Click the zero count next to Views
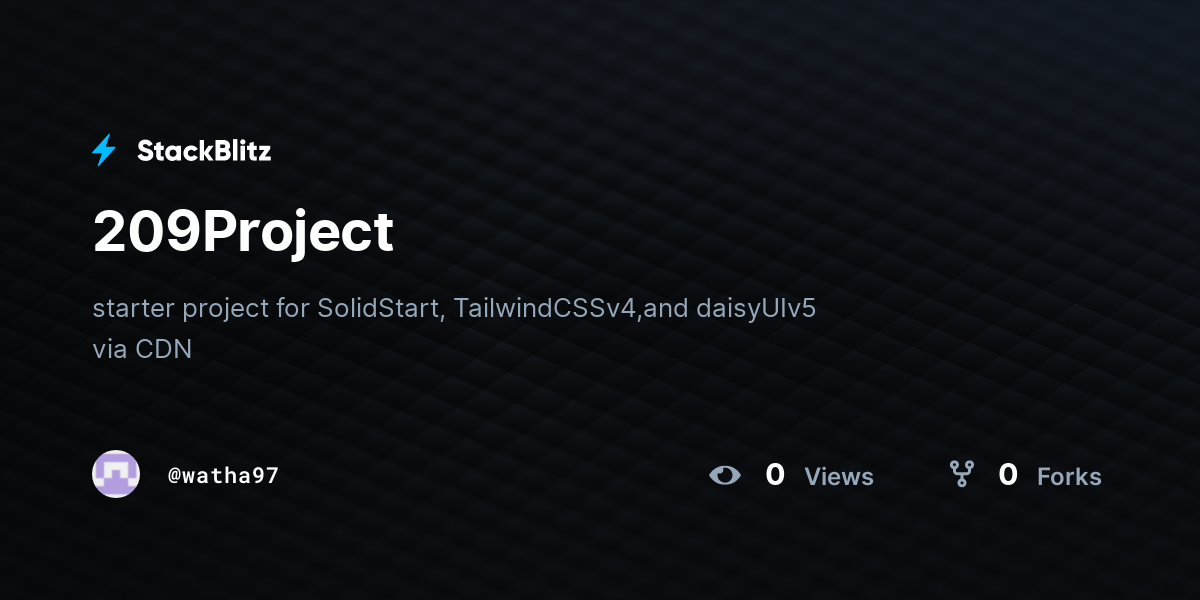The height and width of the screenshot is (600, 1200). (x=775, y=475)
